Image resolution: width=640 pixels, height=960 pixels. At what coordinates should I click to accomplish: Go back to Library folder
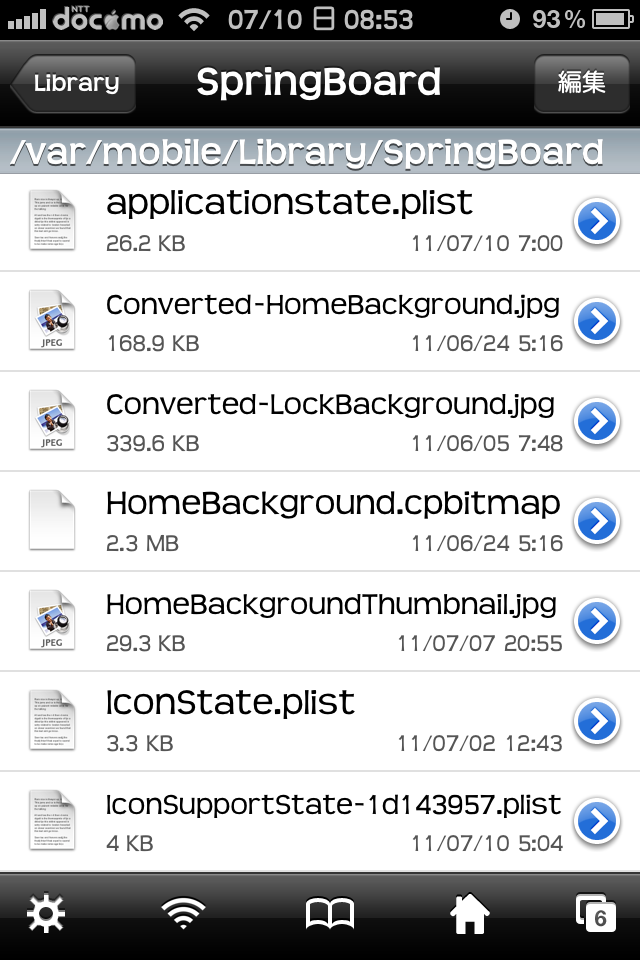pos(73,83)
